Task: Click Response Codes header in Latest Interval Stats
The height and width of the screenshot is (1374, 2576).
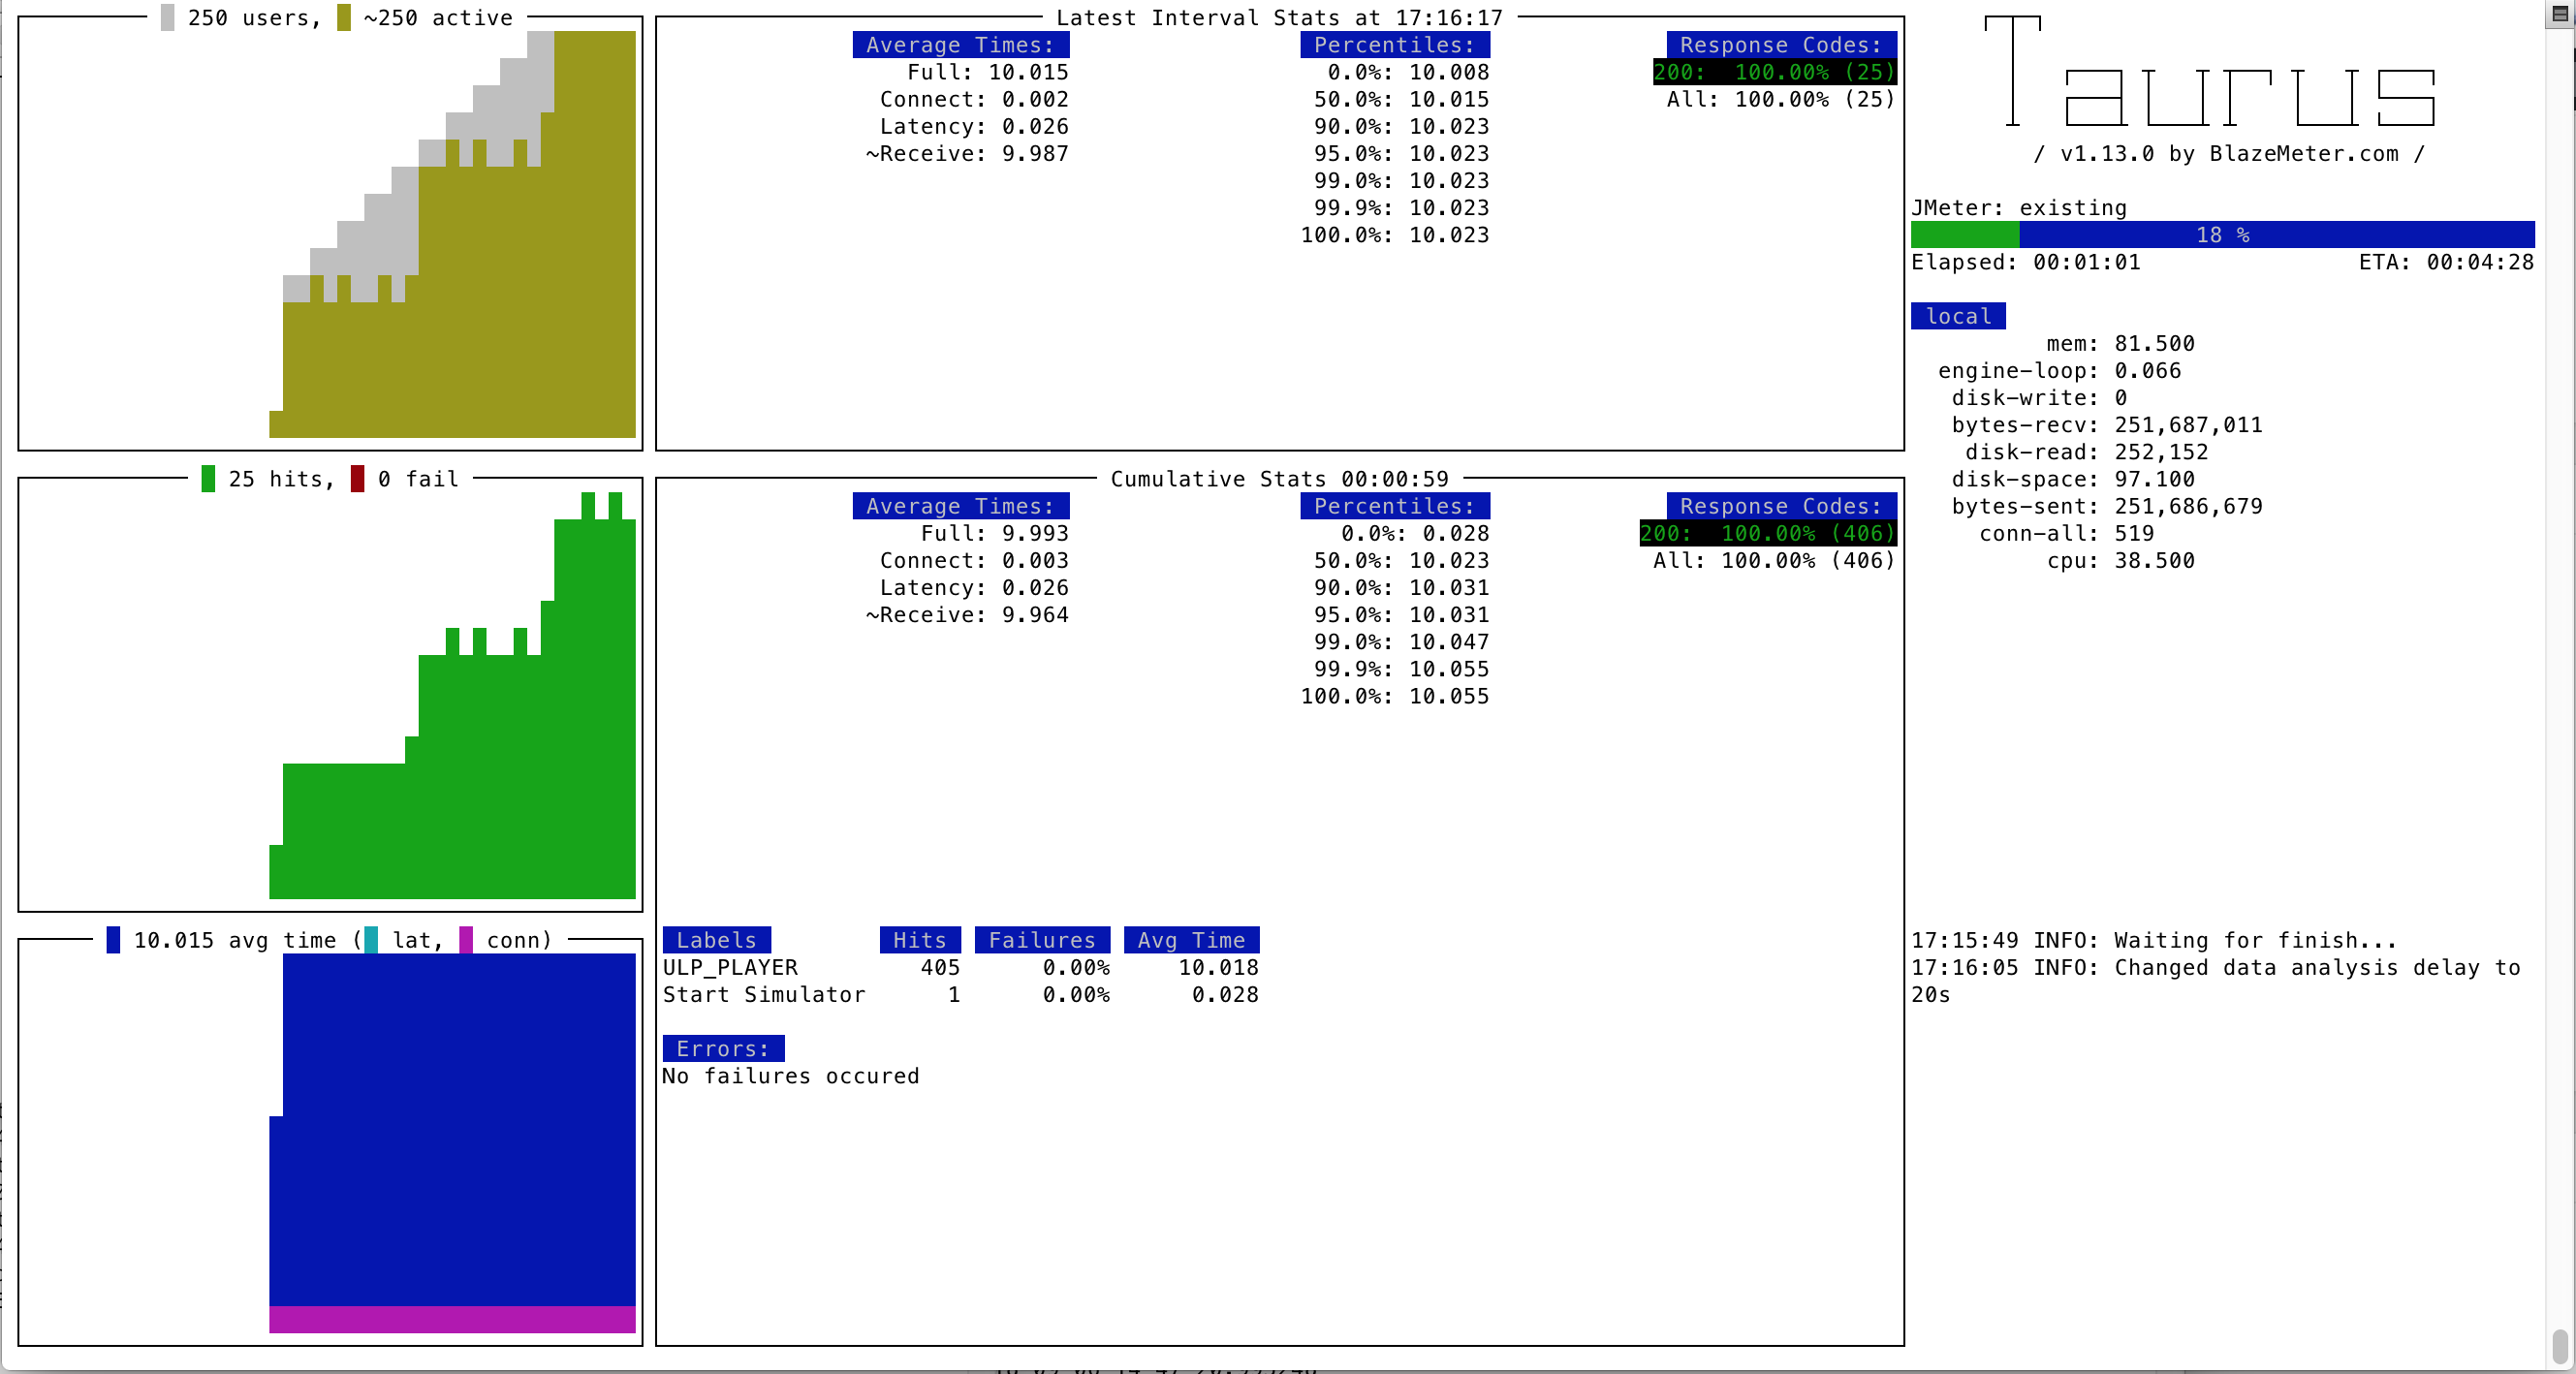Action: [1781, 45]
